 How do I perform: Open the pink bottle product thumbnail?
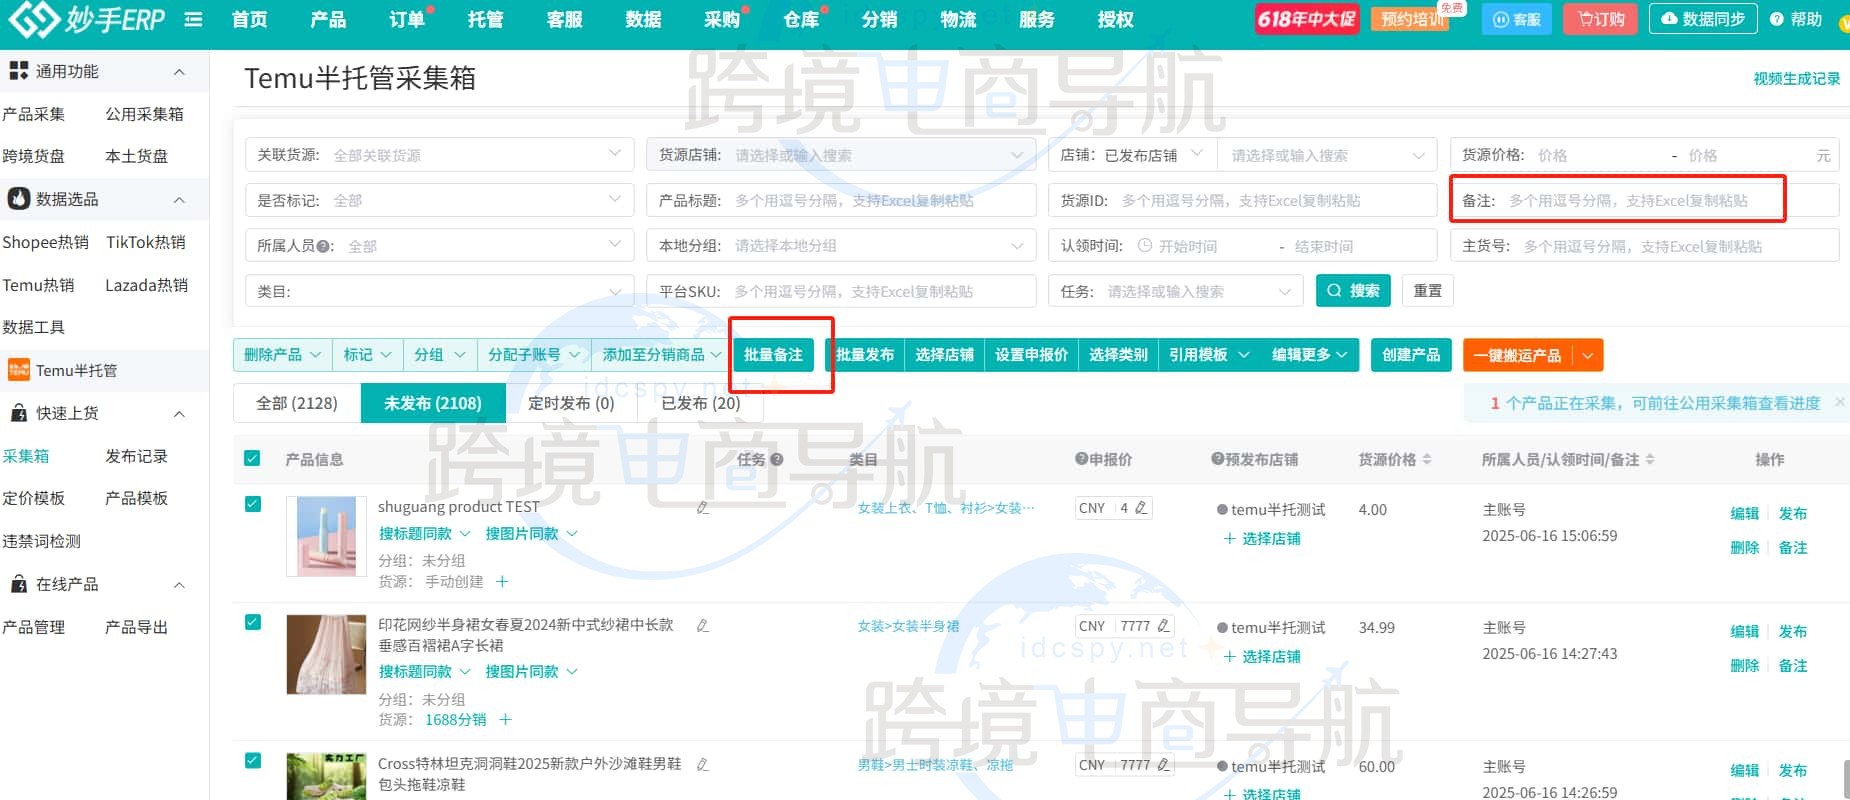coord(326,536)
